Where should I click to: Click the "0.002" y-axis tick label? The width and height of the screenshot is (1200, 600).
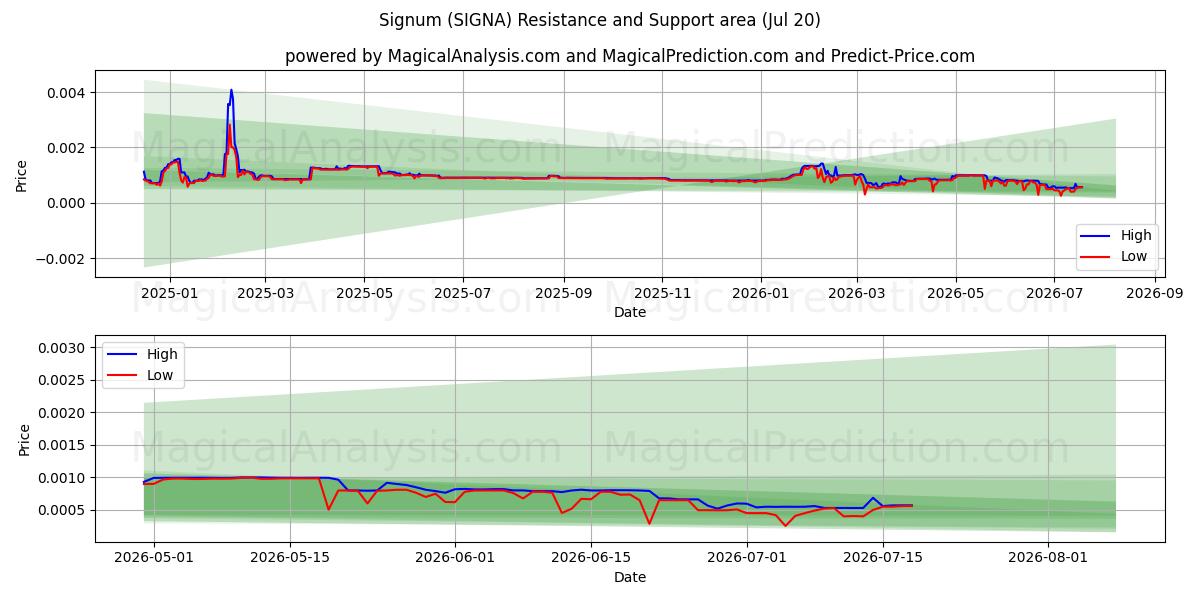click(x=68, y=148)
